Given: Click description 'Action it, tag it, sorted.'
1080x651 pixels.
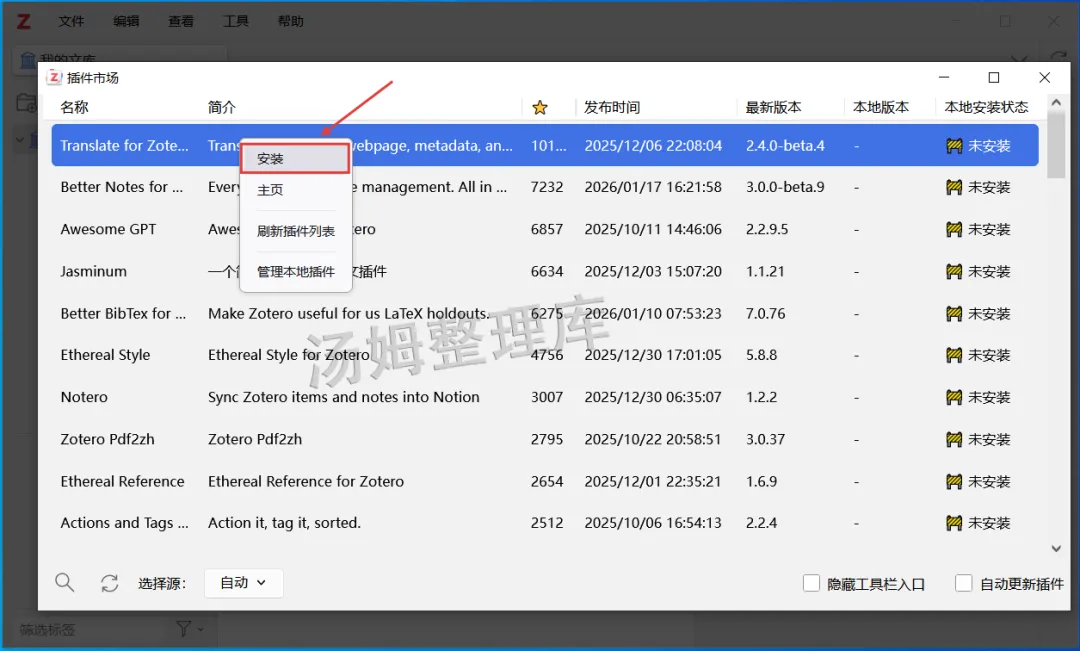Looking at the screenshot, I should point(284,523).
